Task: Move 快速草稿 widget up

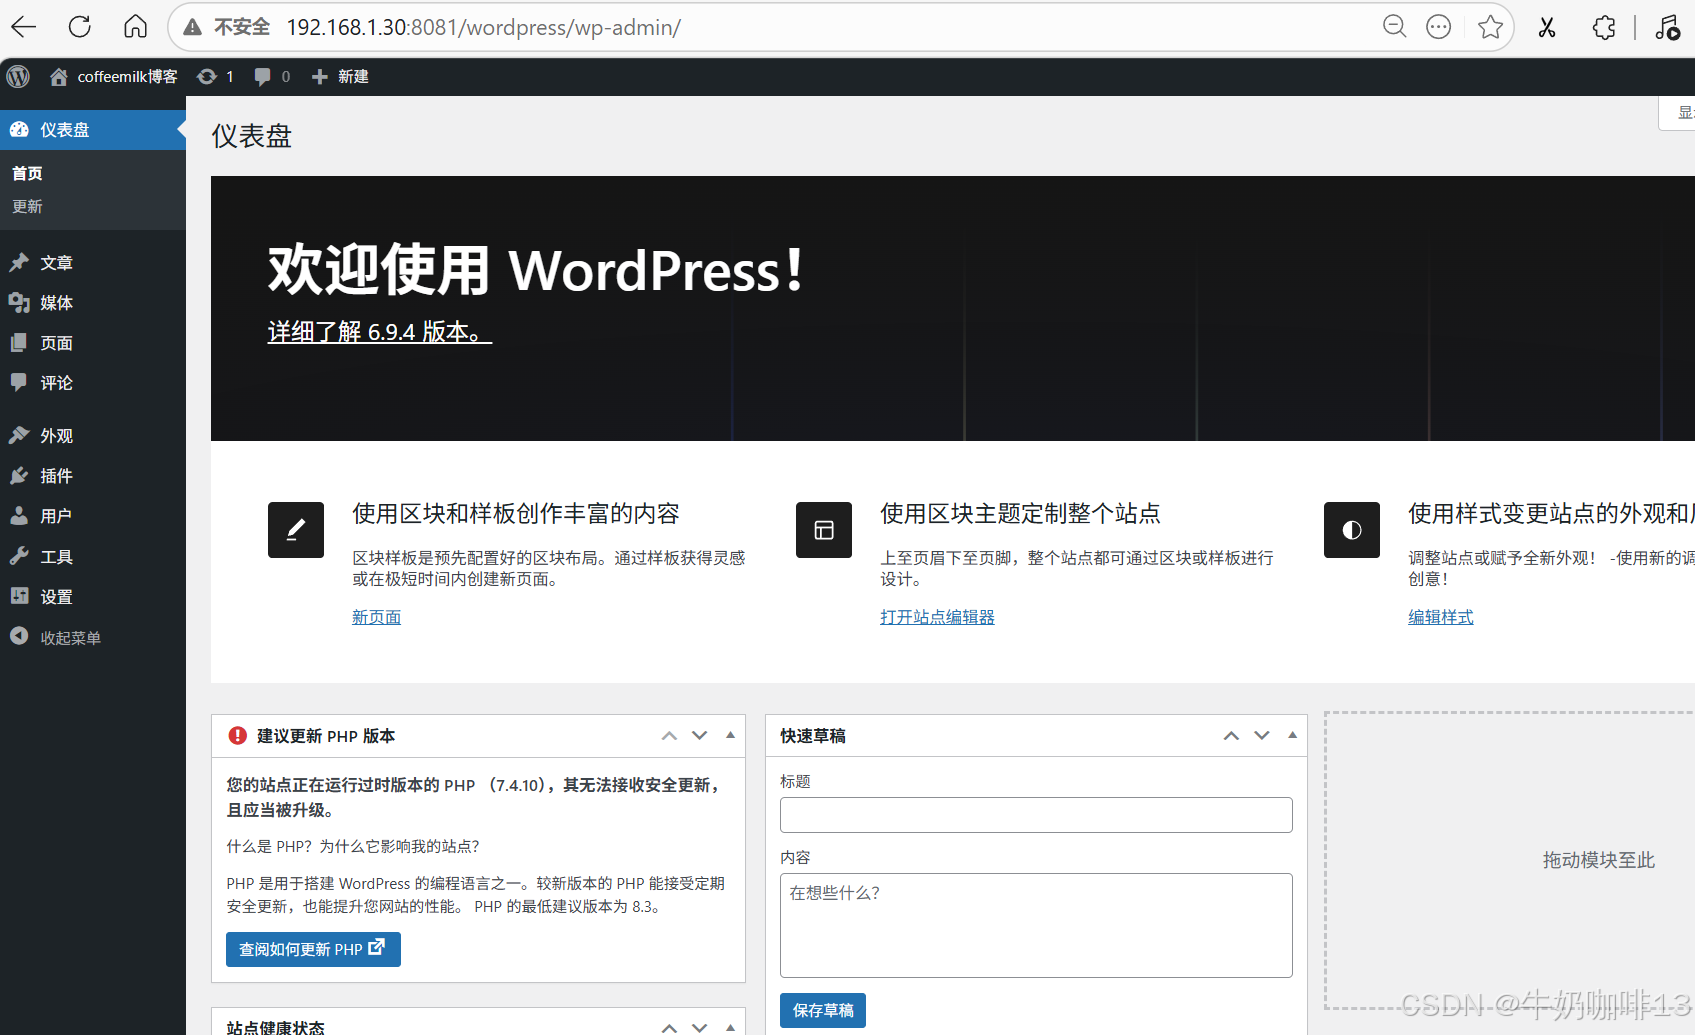Action: tap(1231, 736)
